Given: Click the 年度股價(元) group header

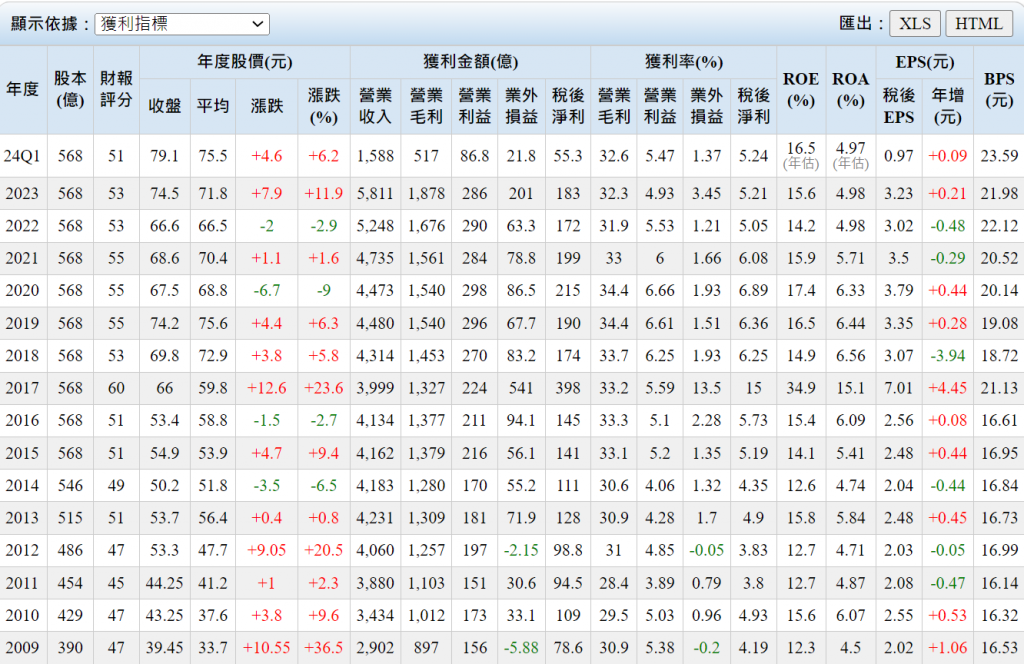Looking at the screenshot, I should click(x=245, y=62).
